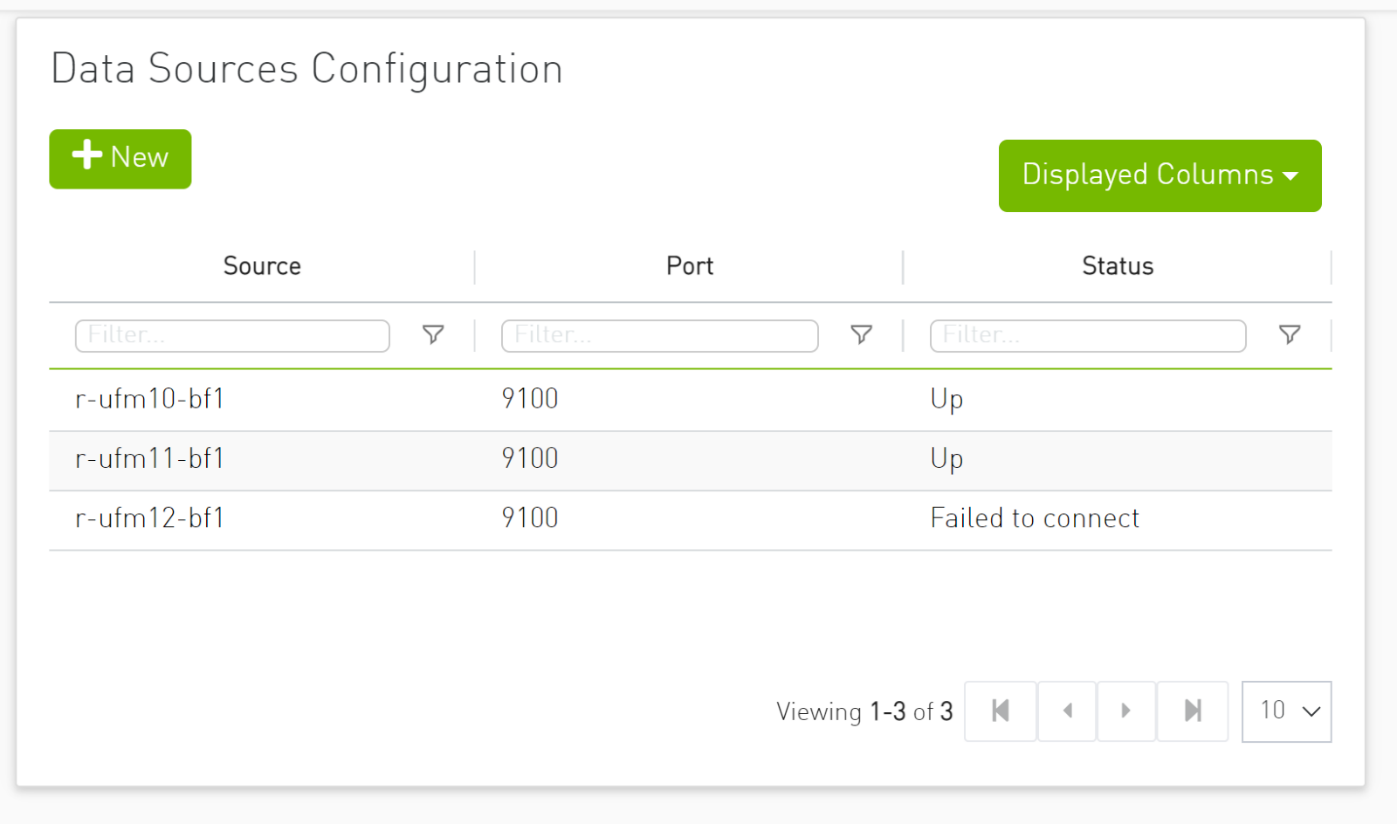1397x824 pixels.
Task: Jump to first page with skip-back icon
Action: point(1000,711)
